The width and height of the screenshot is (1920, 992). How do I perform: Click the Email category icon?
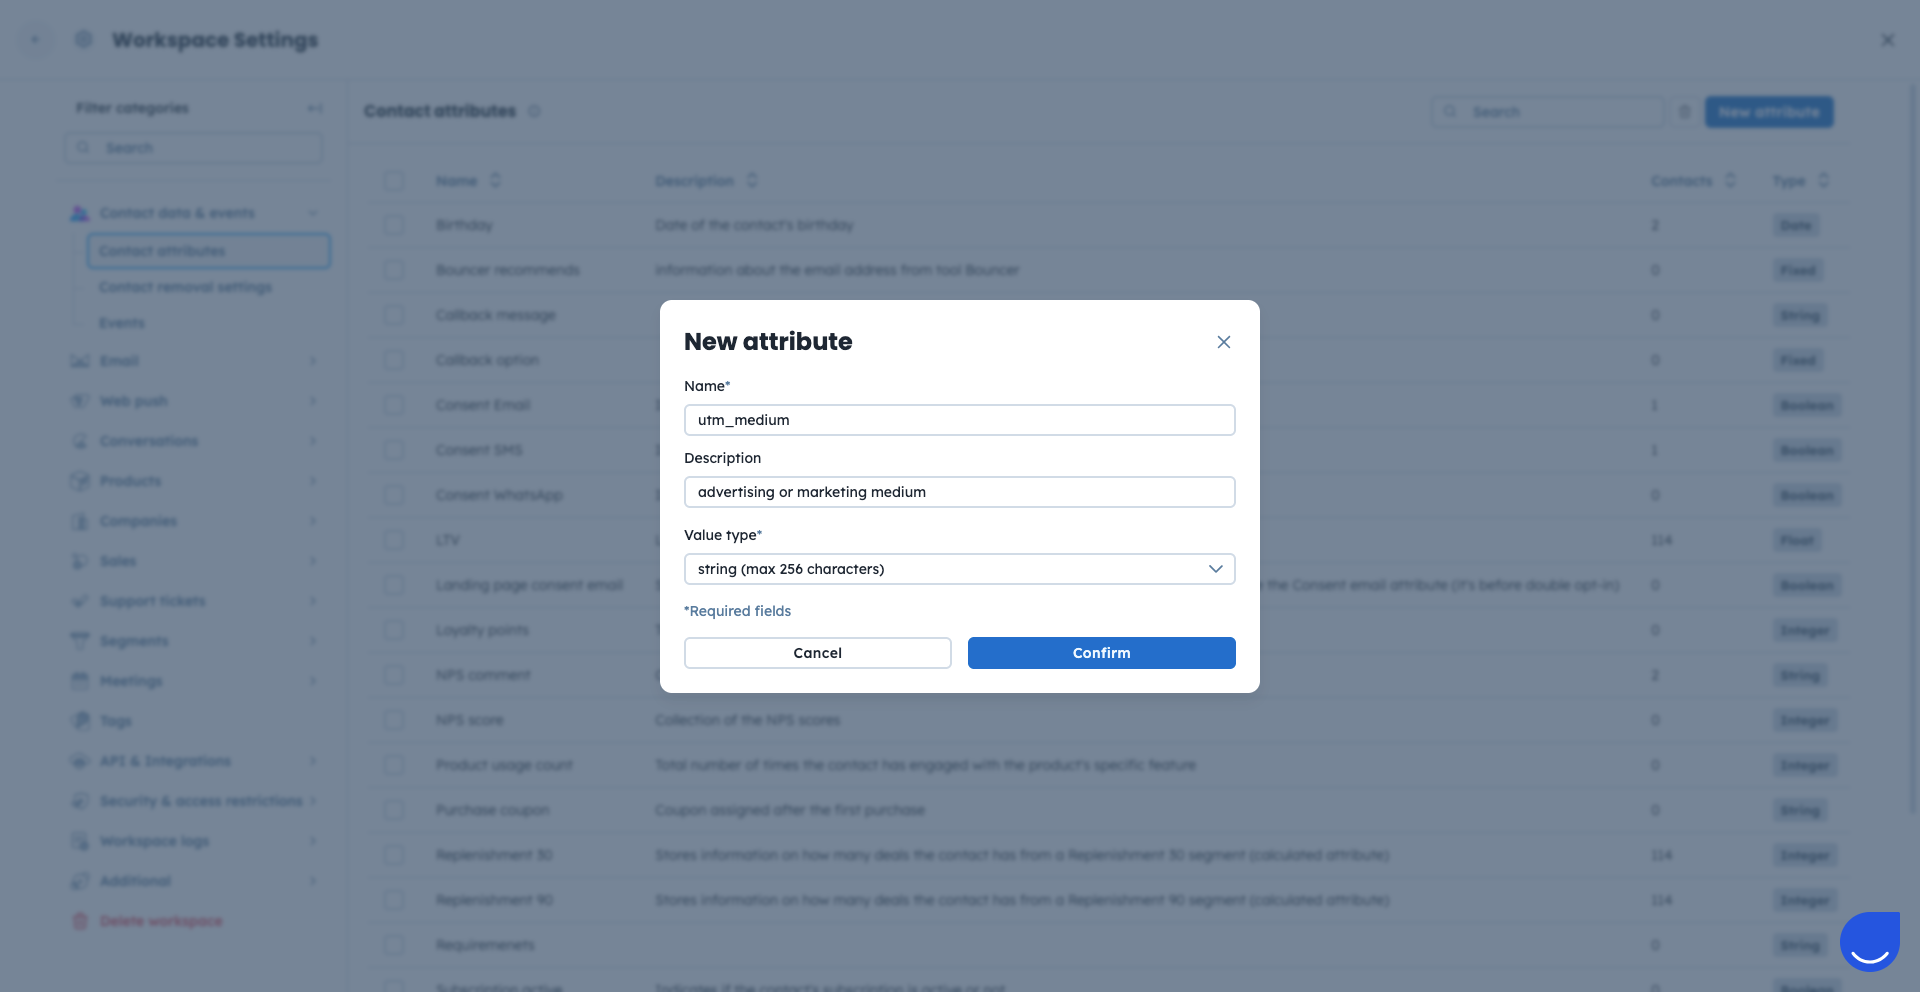[x=80, y=361]
